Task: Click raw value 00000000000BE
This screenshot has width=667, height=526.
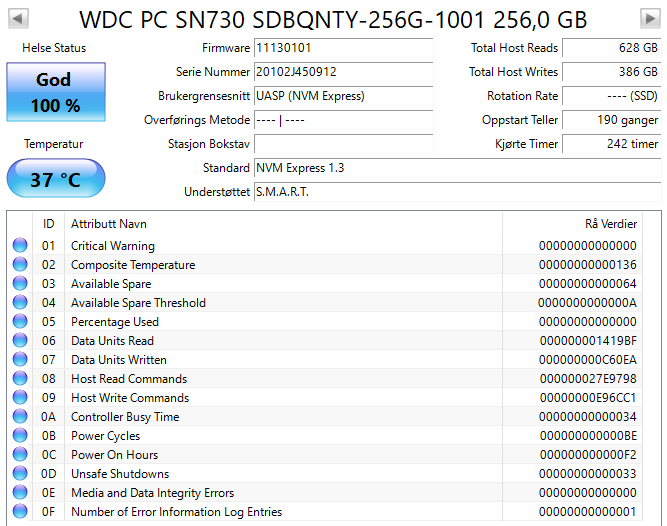Action: coord(588,436)
